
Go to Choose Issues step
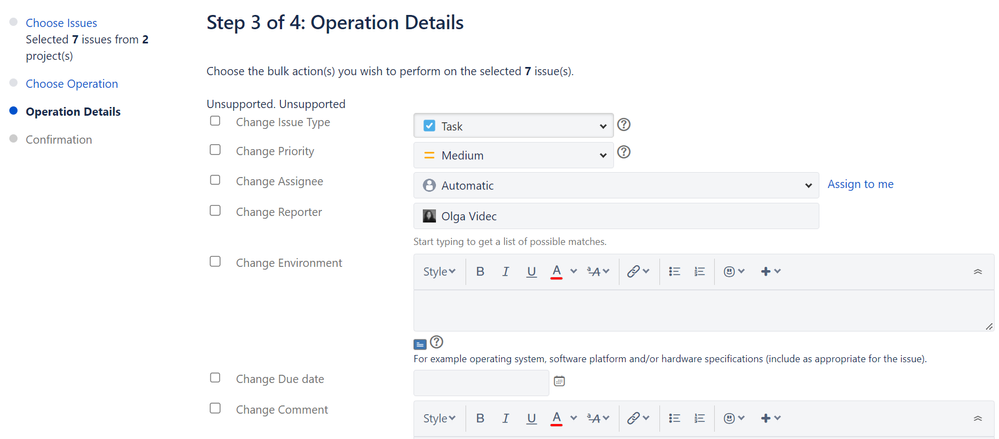(61, 23)
